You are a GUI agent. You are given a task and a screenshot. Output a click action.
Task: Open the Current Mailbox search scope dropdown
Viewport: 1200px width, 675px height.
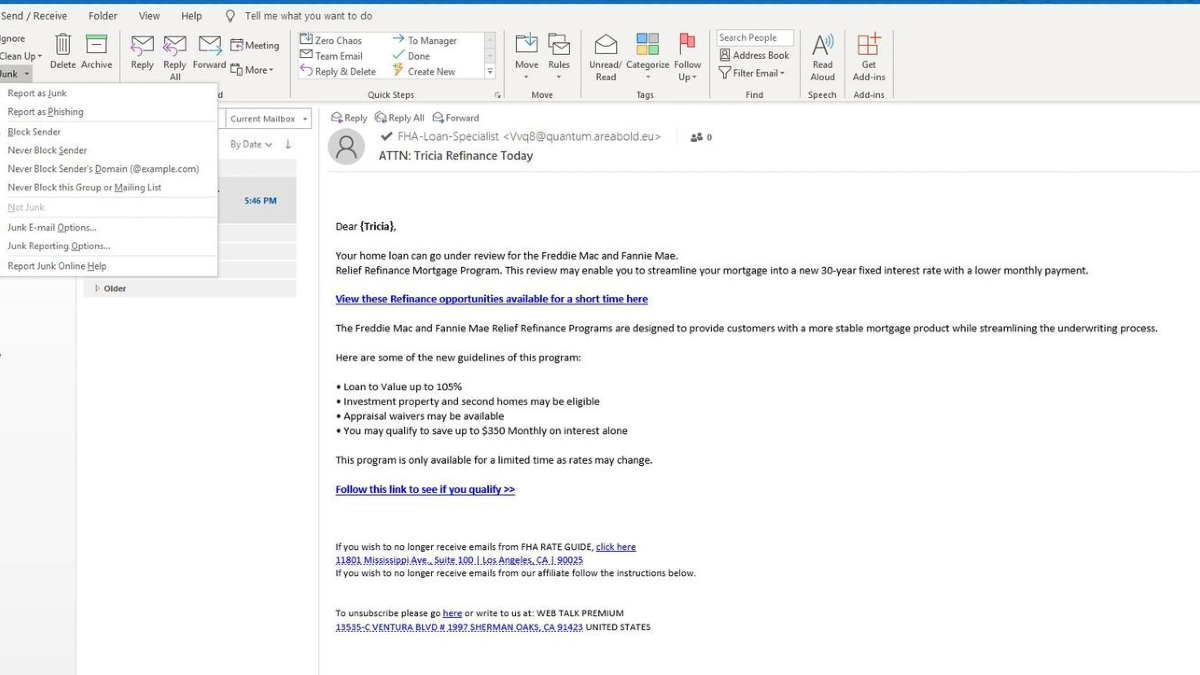click(x=267, y=117)
